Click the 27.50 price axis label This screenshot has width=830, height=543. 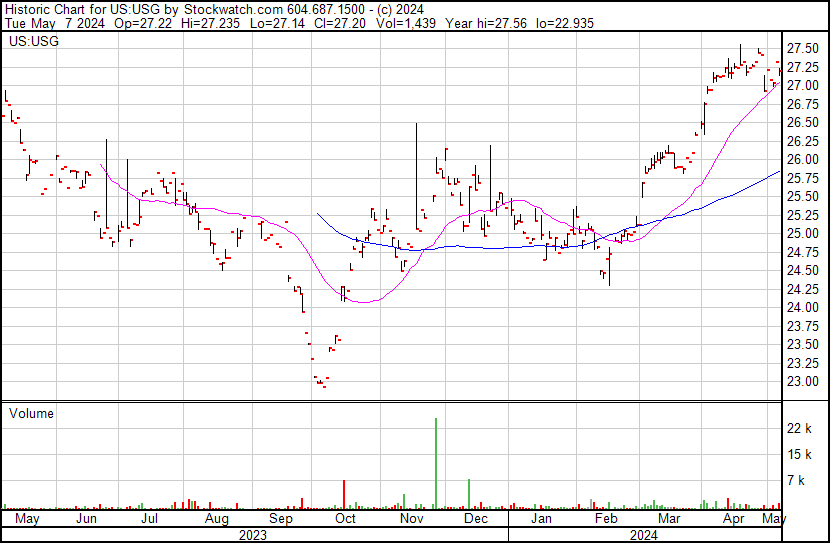(x=802, y=49)
